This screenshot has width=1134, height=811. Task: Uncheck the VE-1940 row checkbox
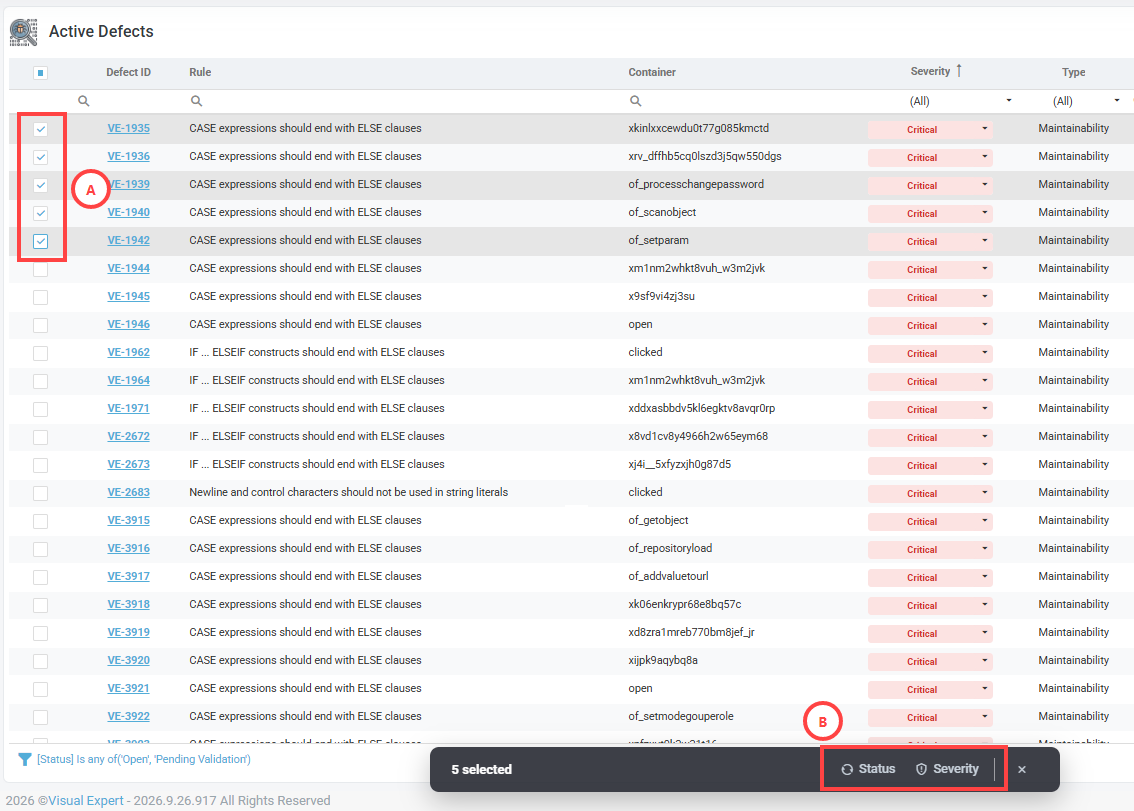[x=40, y=213]
